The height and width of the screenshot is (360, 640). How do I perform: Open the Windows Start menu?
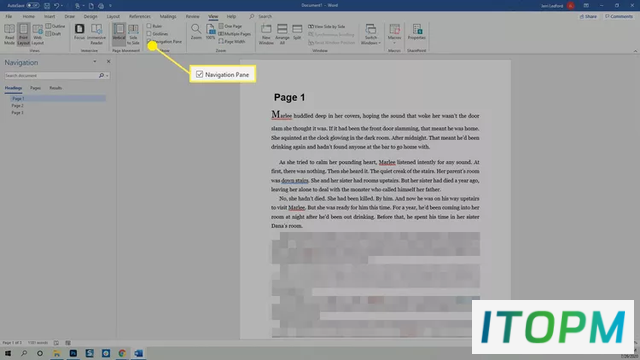[8, 353]
